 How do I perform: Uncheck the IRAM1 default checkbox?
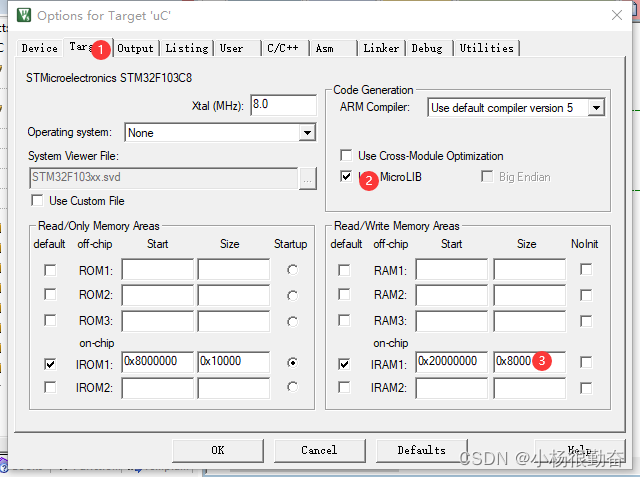(344, 364)
